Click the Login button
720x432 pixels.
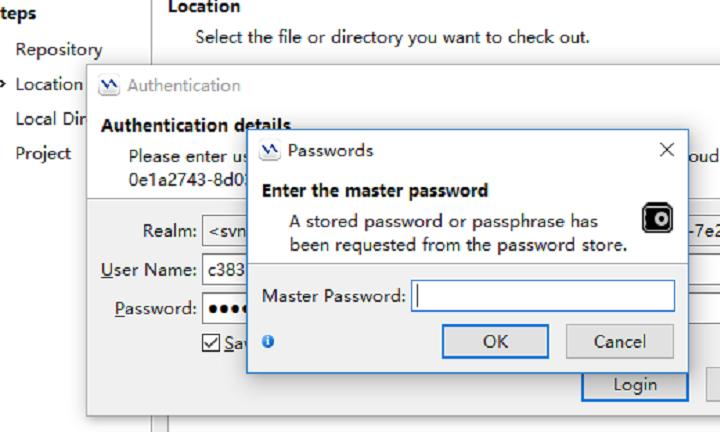click(x=635, y=386)
